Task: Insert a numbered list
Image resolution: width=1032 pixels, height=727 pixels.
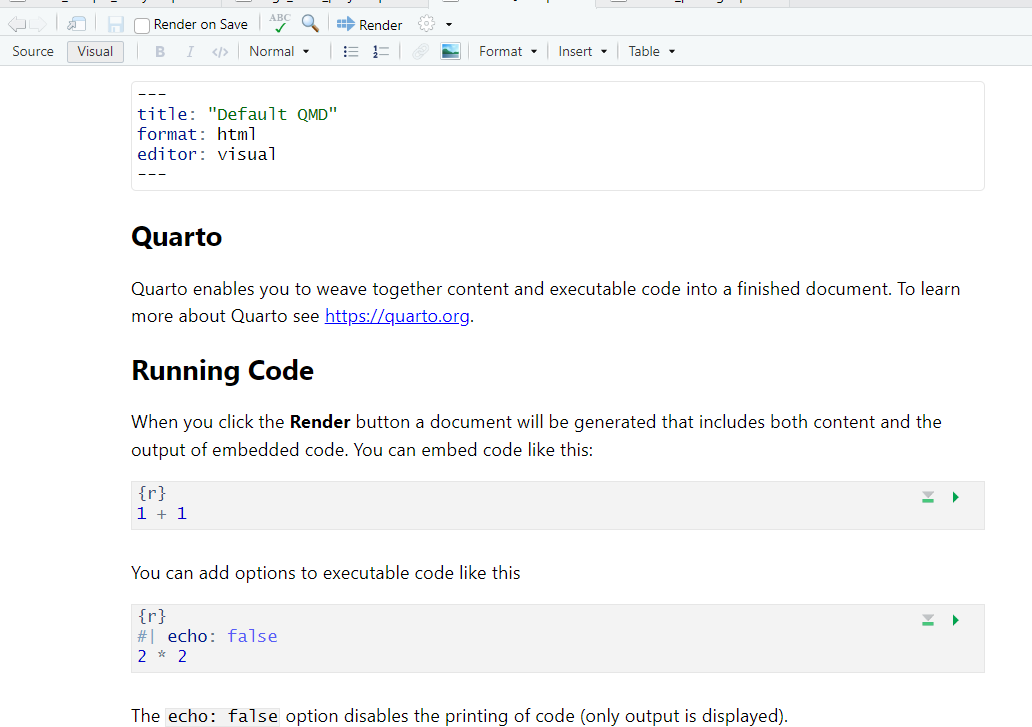Action: click(x=381, y=52)
